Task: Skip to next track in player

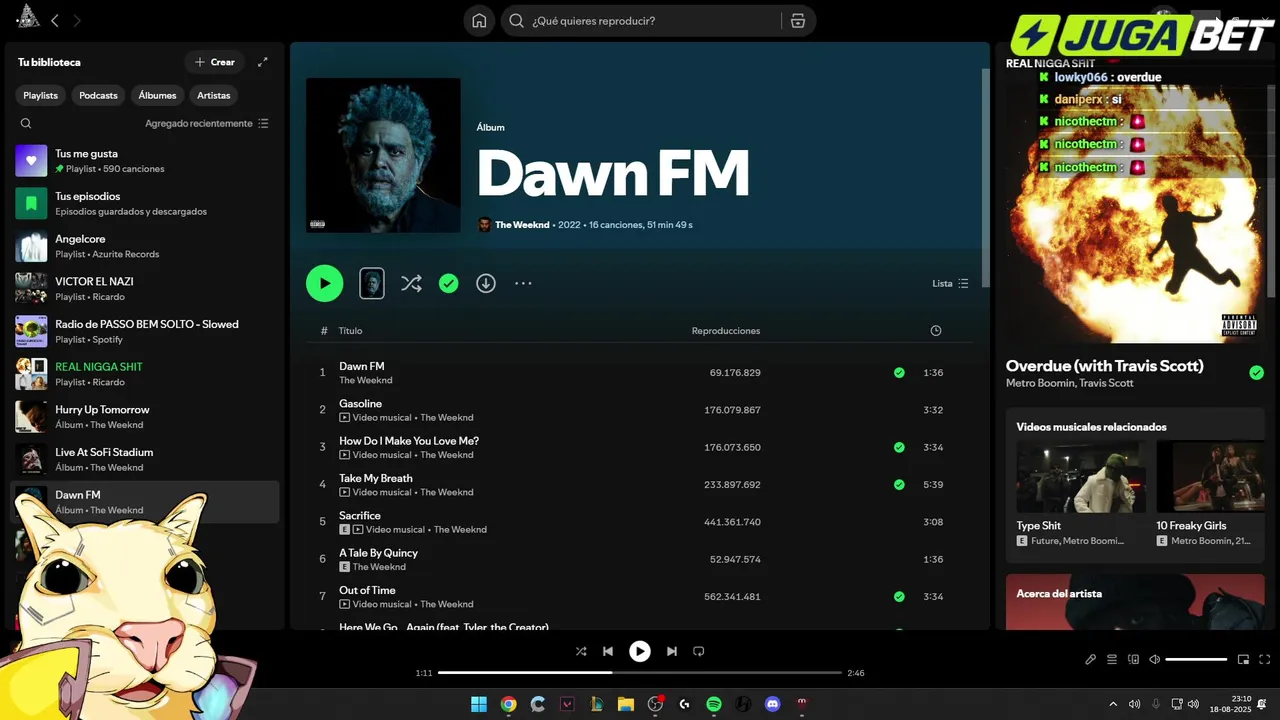Action: point(672,651)
